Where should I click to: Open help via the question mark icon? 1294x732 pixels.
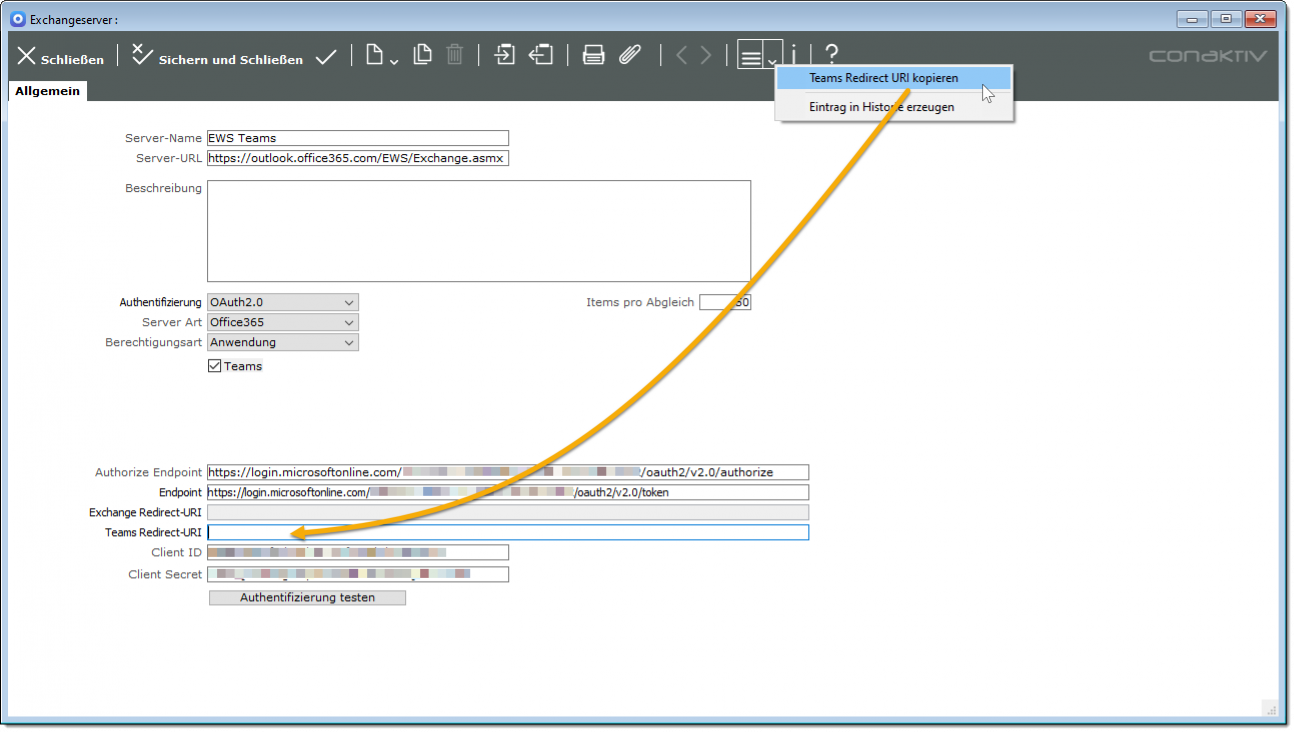(831, 55)
